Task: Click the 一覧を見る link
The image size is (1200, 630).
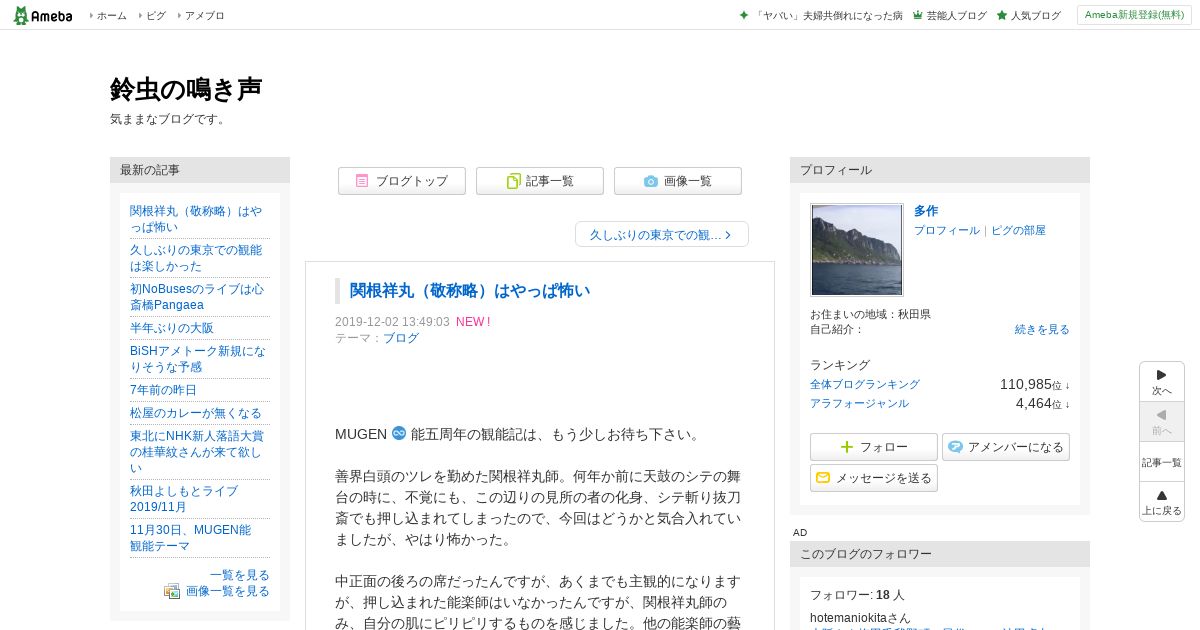Action: [x=240, y=575]
